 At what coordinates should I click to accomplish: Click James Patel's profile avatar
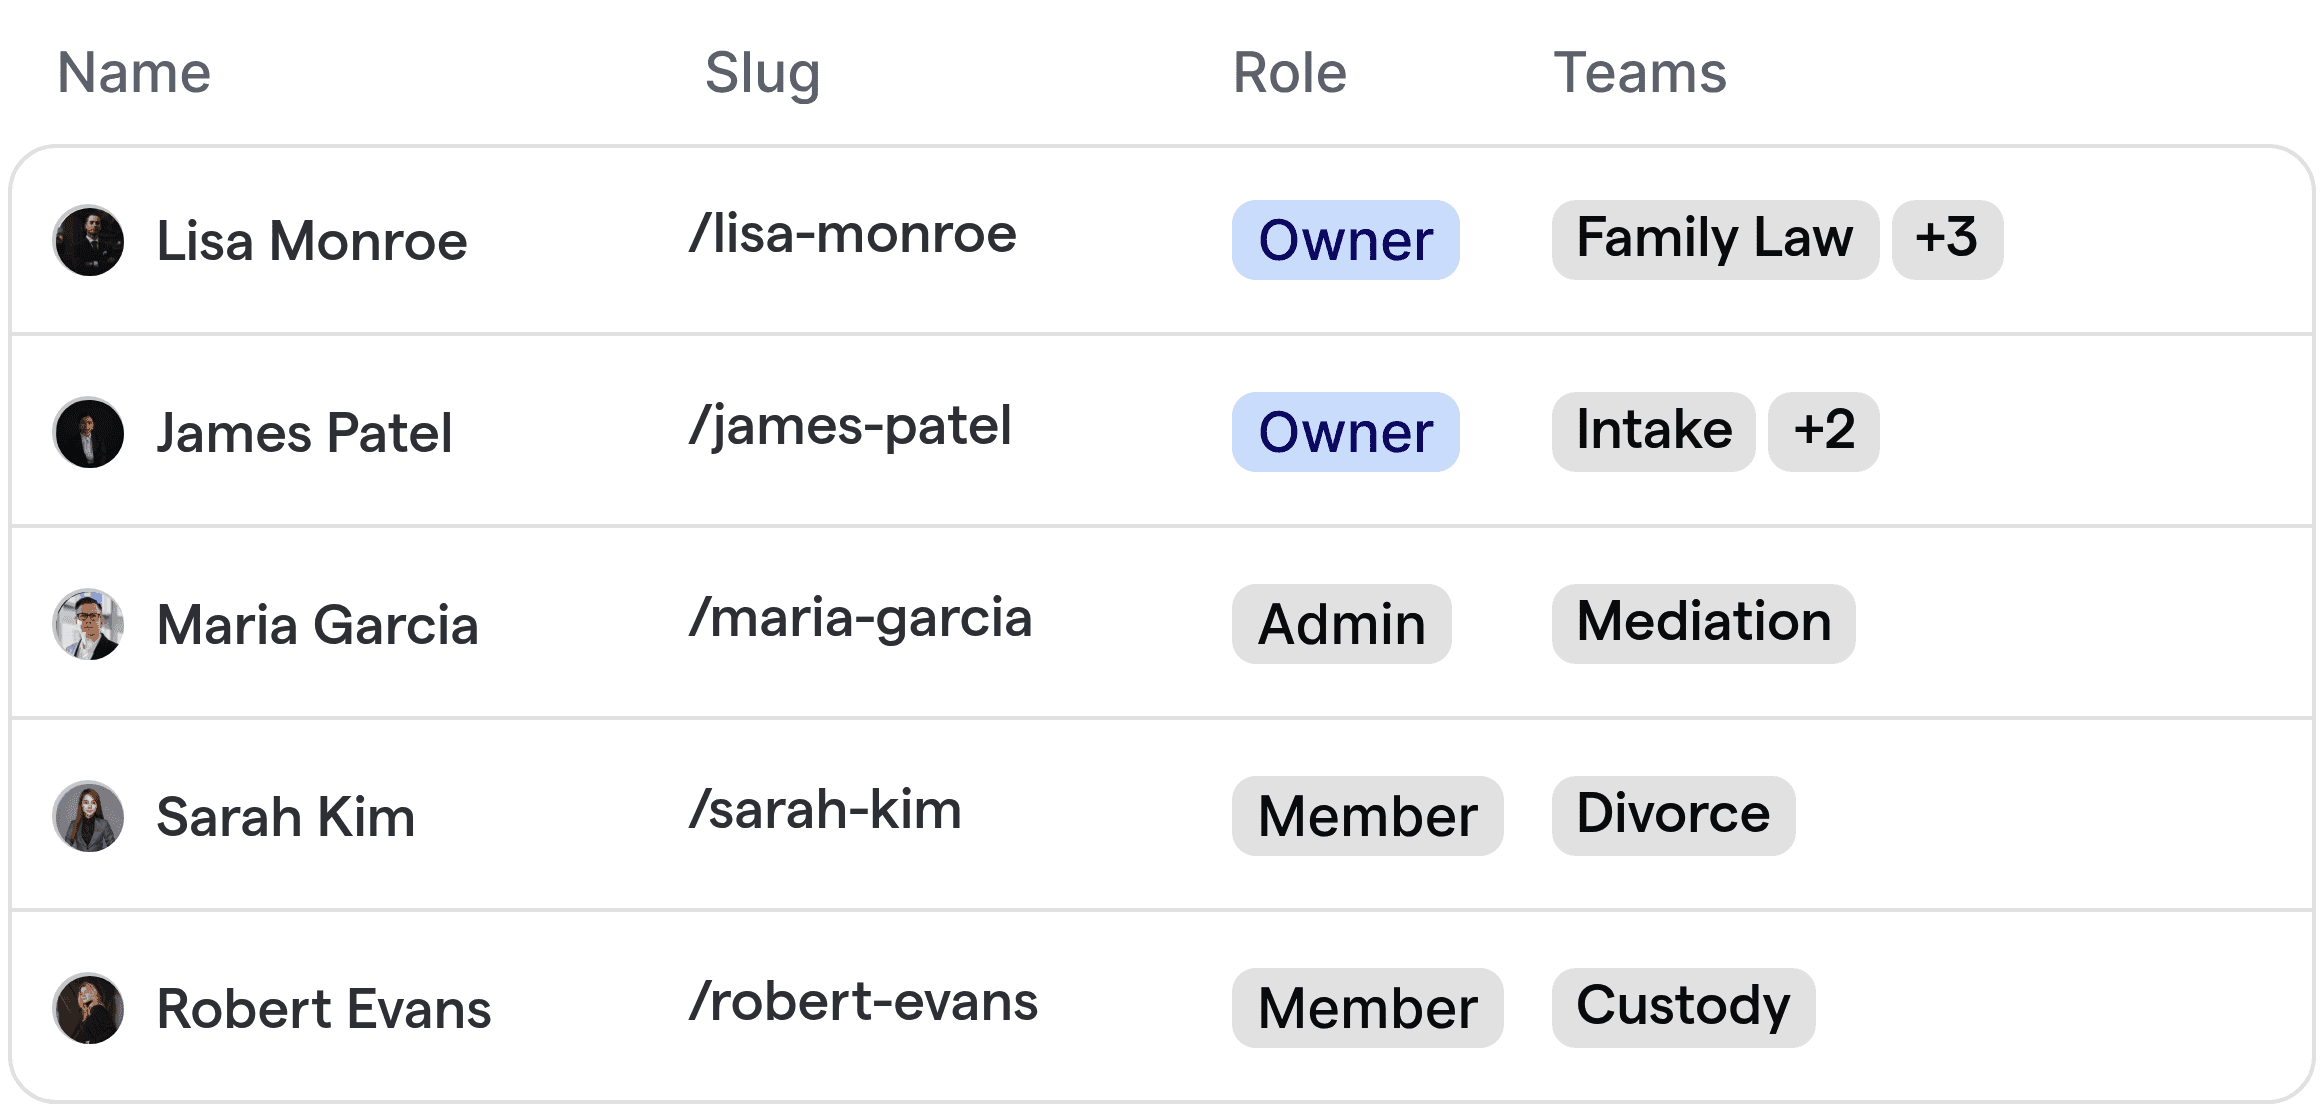(x=88, y=432)
